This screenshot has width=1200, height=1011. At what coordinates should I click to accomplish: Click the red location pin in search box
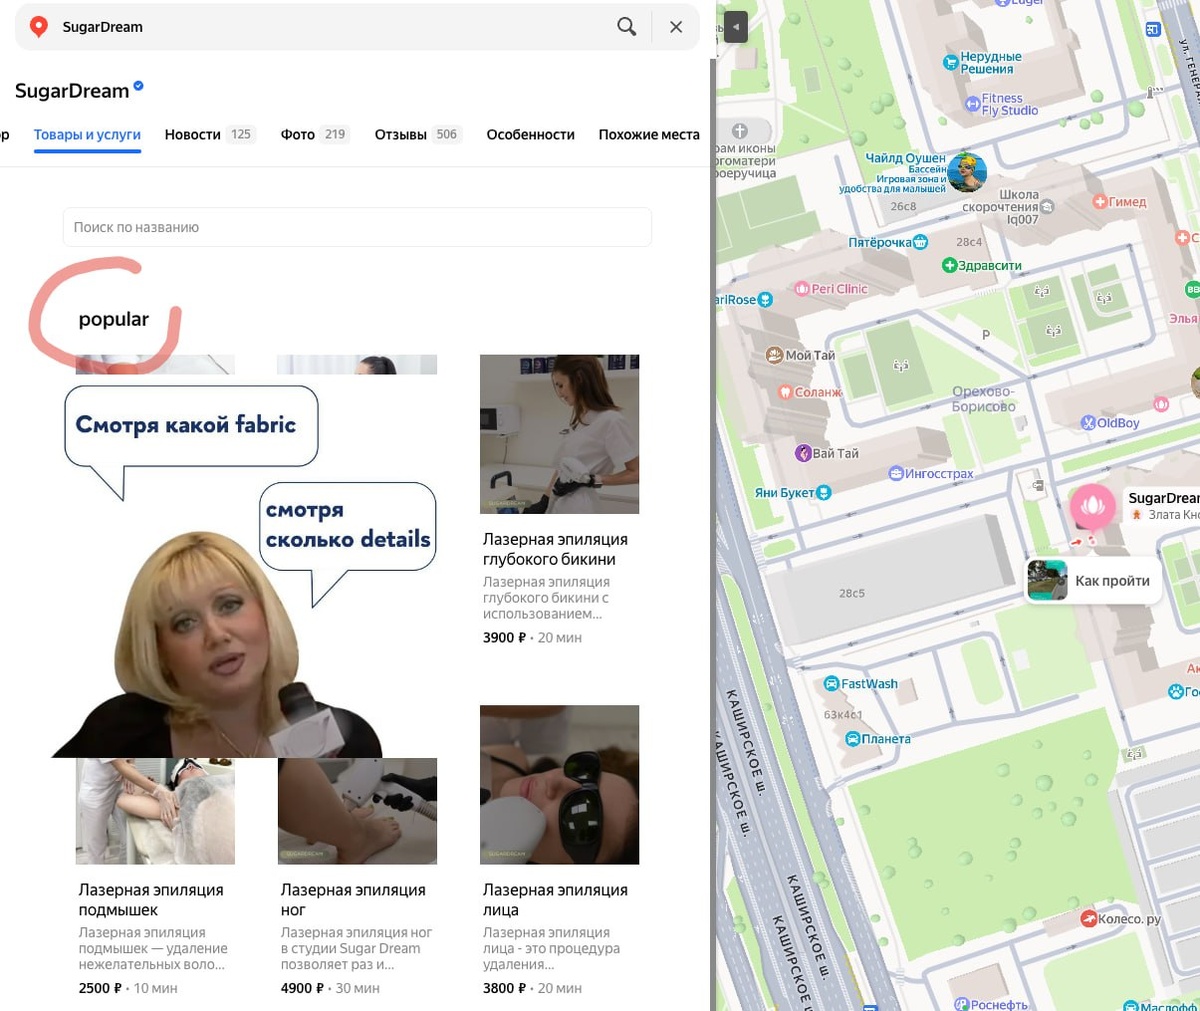(x=39, y=27)
